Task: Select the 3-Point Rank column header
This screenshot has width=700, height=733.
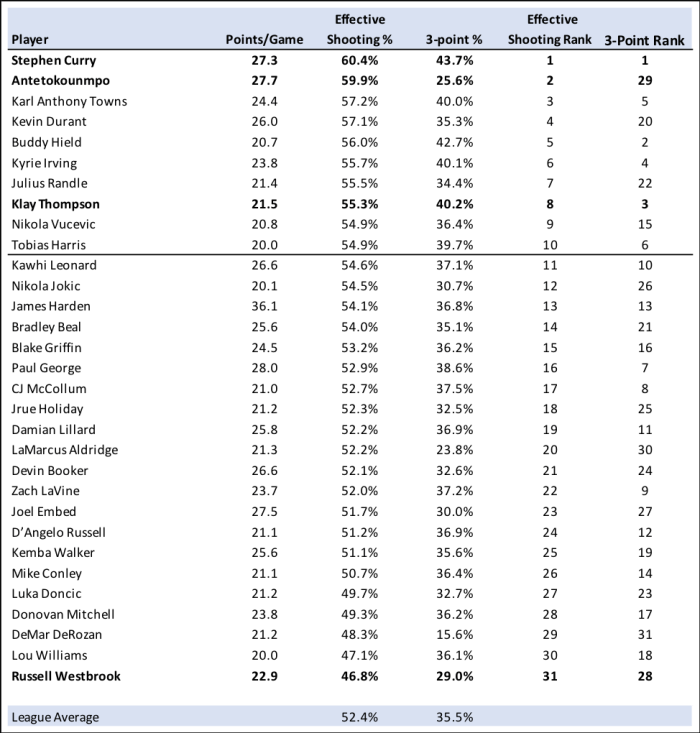Action: 644,40
